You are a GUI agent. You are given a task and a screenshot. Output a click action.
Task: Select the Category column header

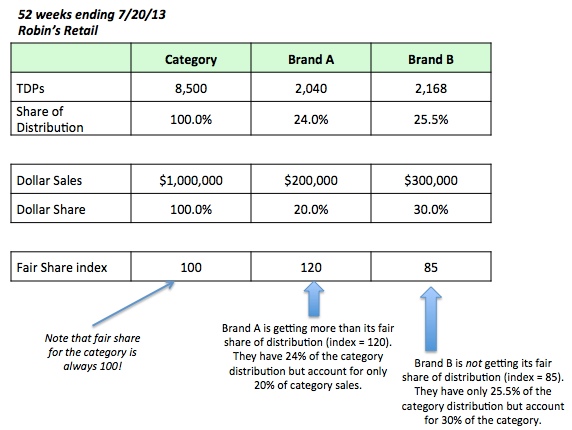click(x=191, y=58)
